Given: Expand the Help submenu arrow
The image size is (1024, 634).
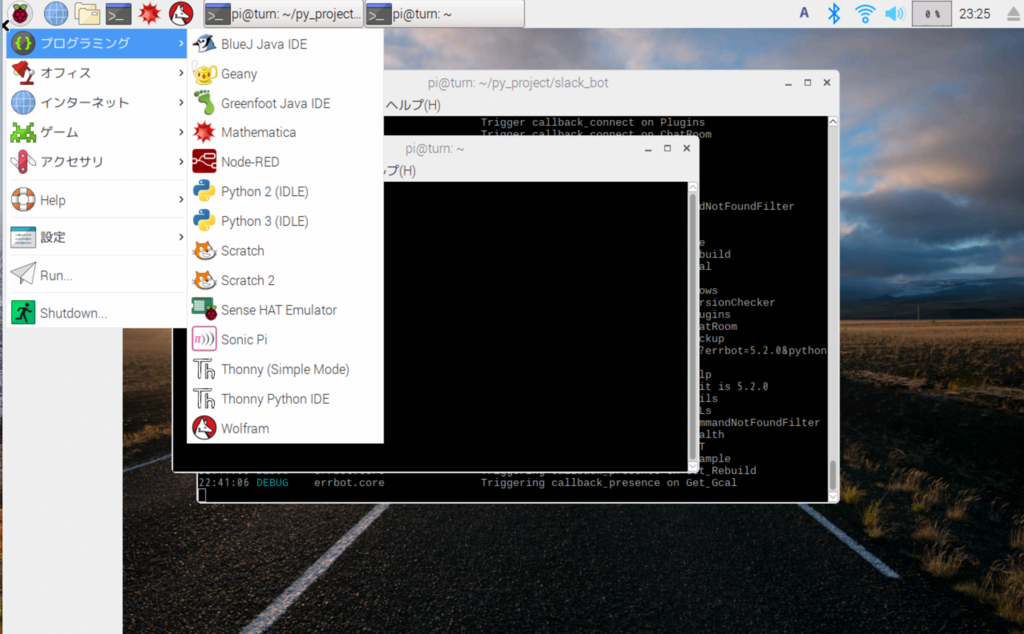Looking at the screenshot, I should pyautogui.click(x=181, y=200).
